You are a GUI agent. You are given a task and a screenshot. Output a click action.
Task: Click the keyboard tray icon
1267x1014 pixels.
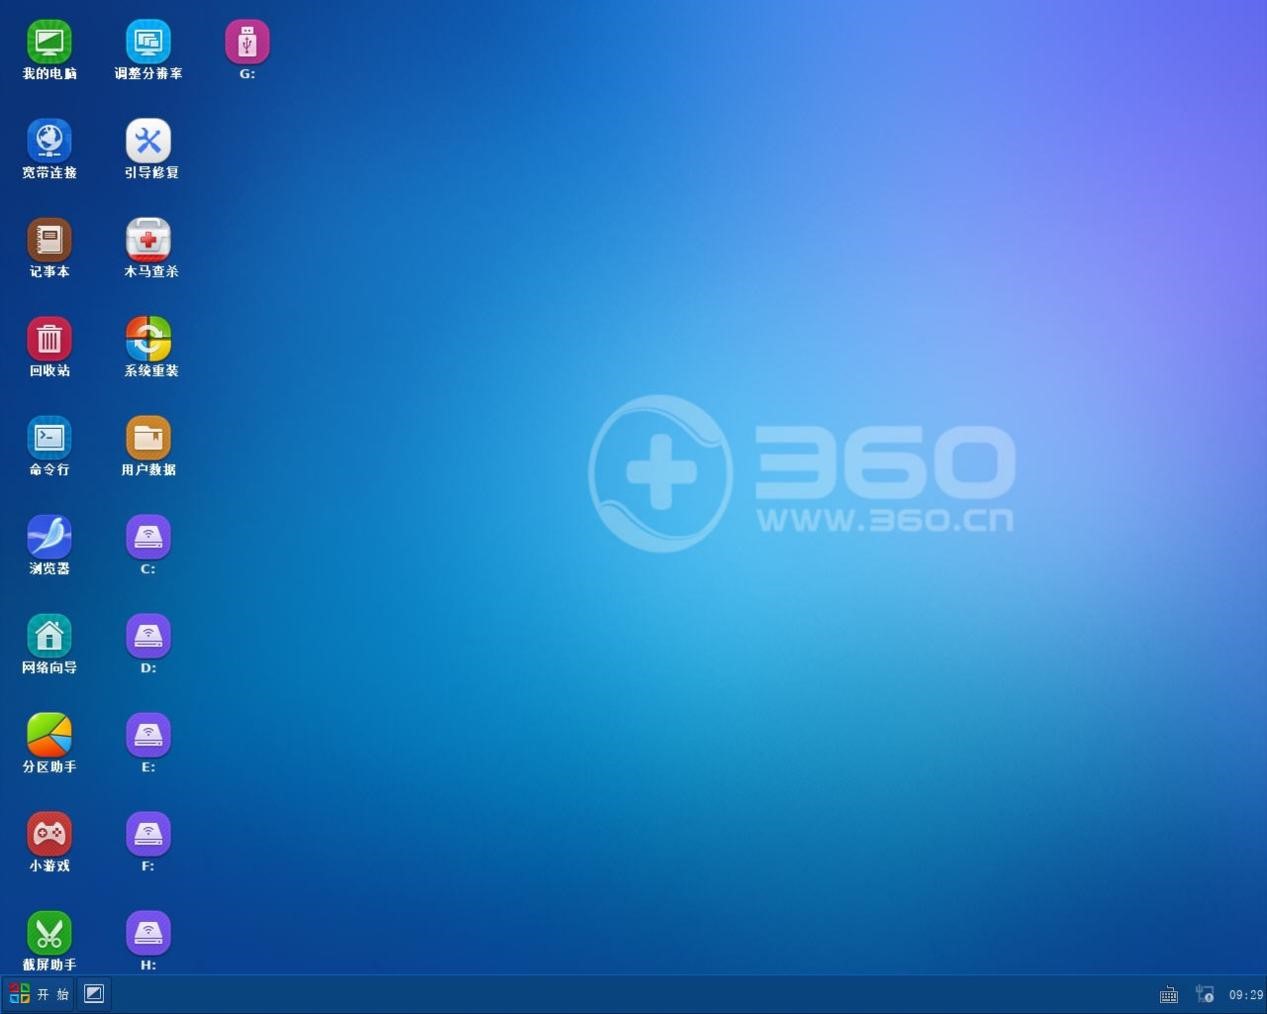[1168, 994]
